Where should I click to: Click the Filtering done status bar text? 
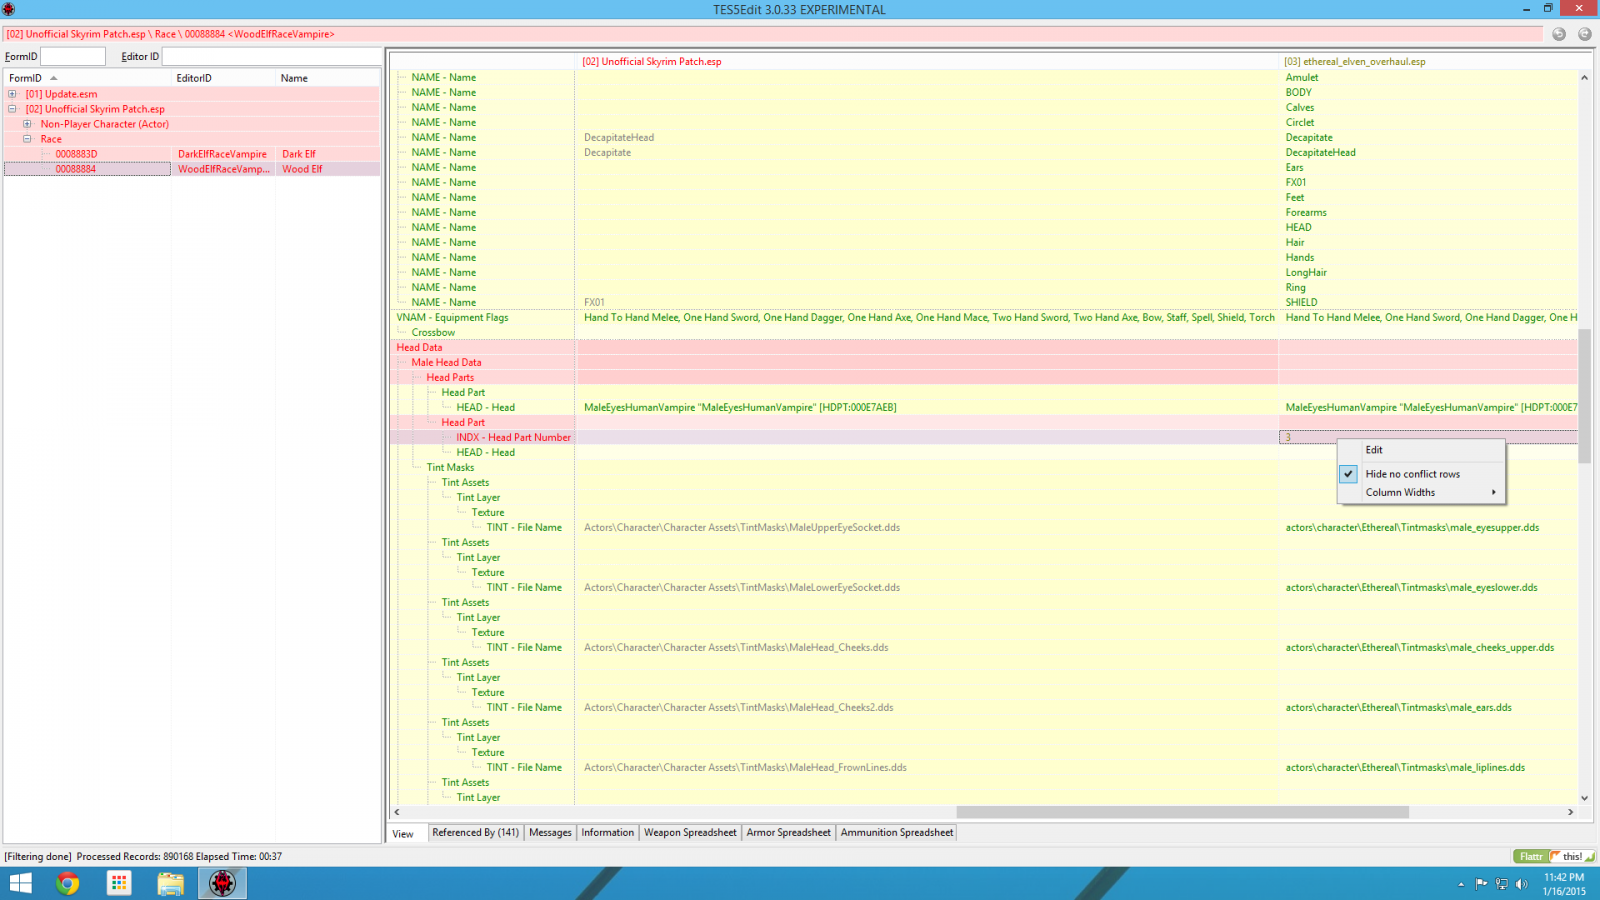(38, 857)
